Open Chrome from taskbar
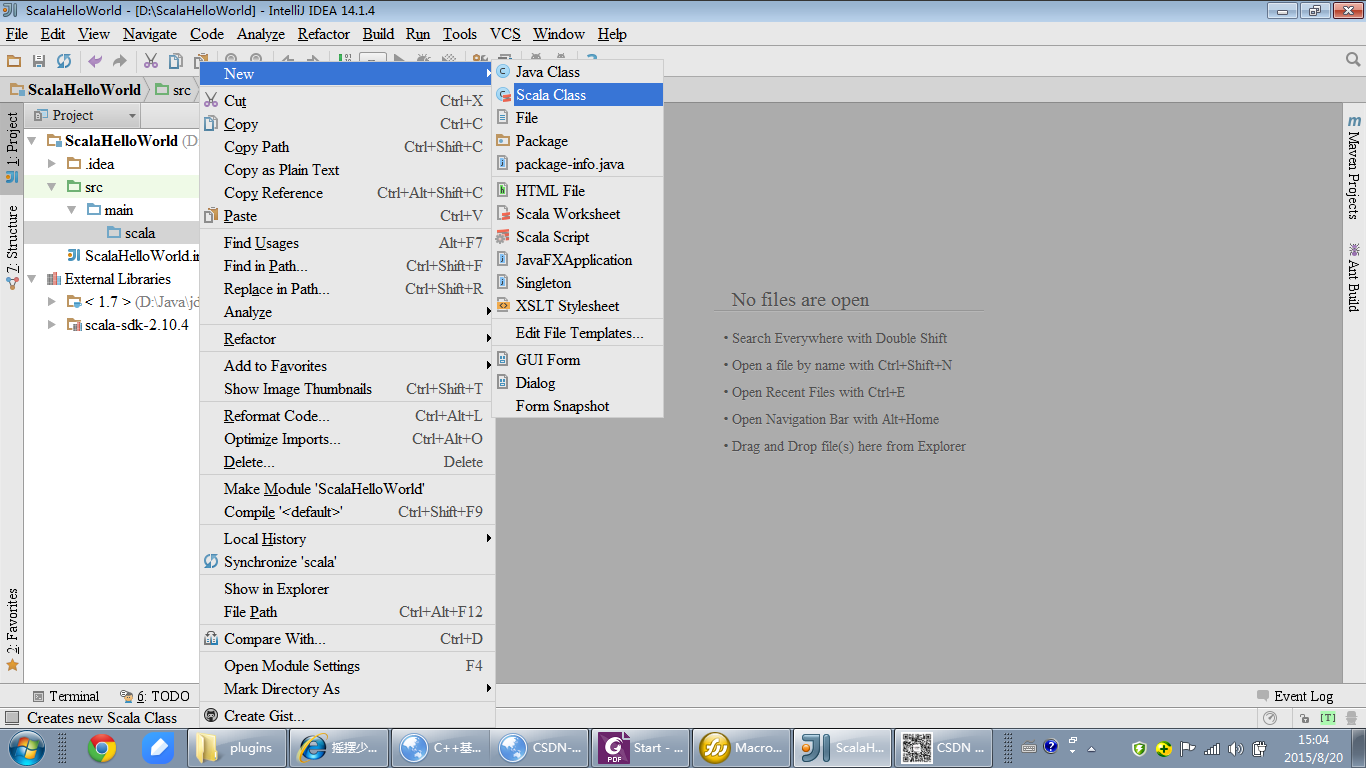 coord(101,748)
